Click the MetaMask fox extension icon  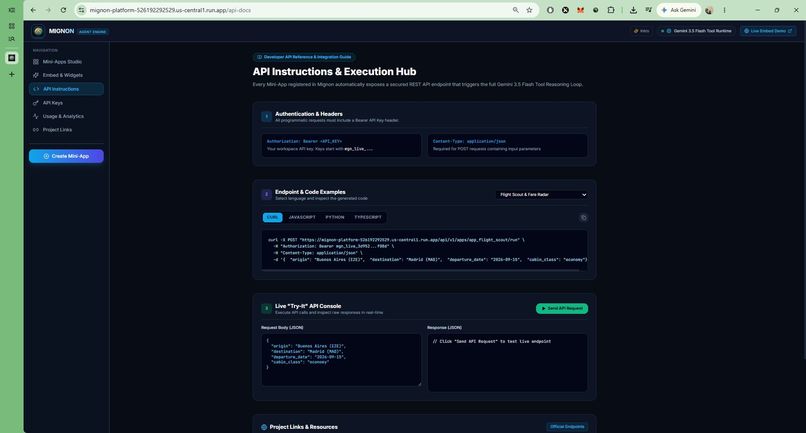pyautogui.click(x=580, y=10)
